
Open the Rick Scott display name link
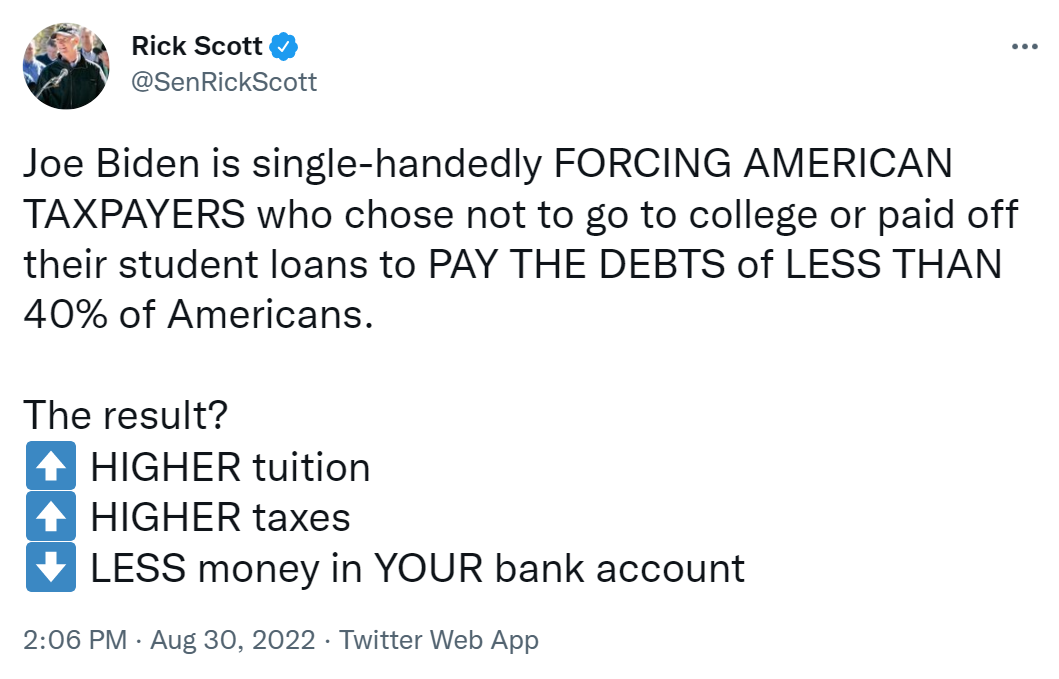[197, 46]
